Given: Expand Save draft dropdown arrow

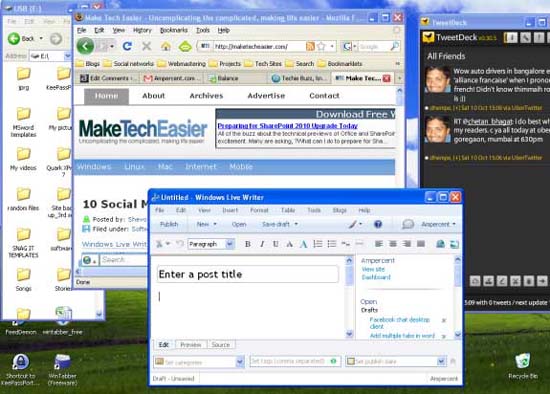Looking at the screenshot, I should (x=296, y=224).
